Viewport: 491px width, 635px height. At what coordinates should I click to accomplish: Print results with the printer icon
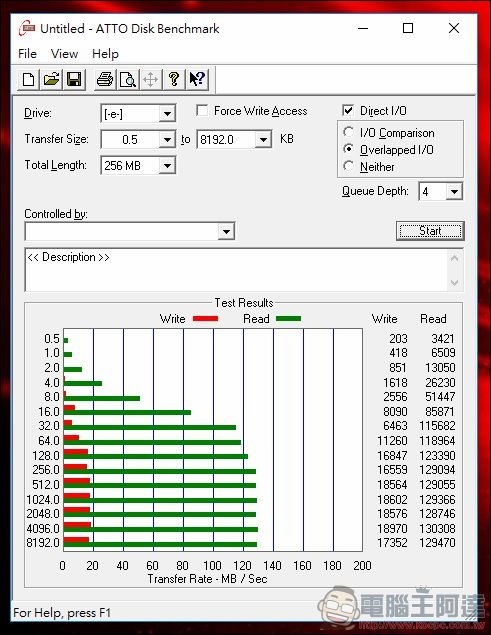(105, 79)
